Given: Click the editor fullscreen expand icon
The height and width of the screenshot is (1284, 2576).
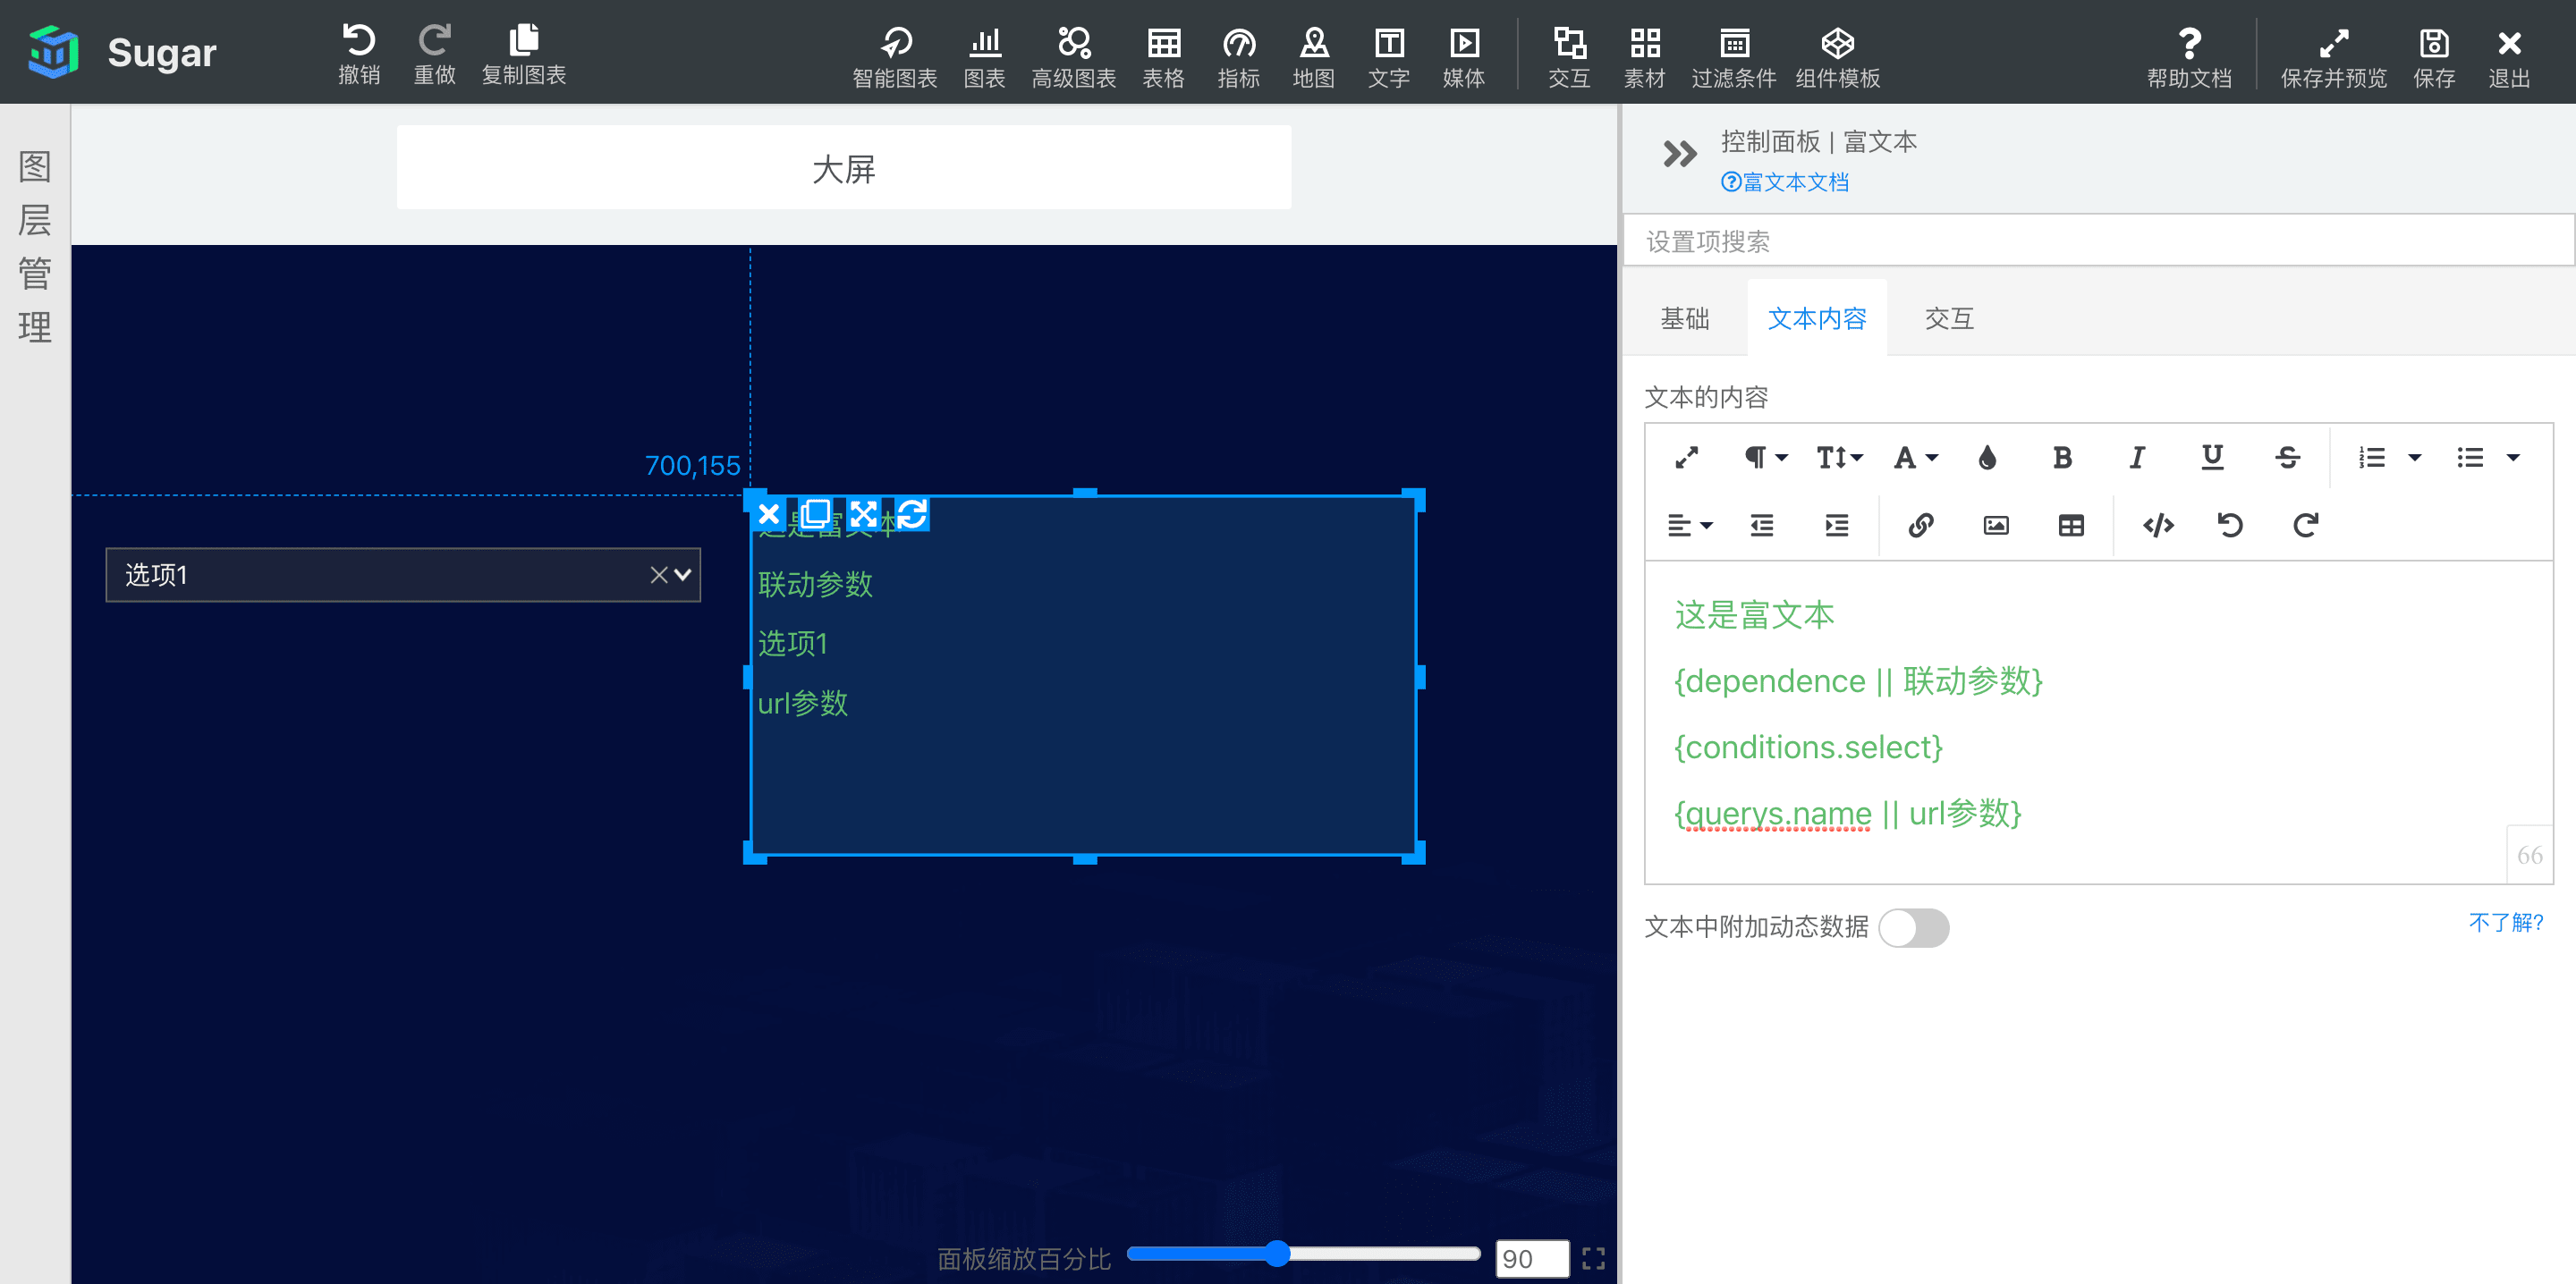Looking at the screenshot, I should point(1687,457).
